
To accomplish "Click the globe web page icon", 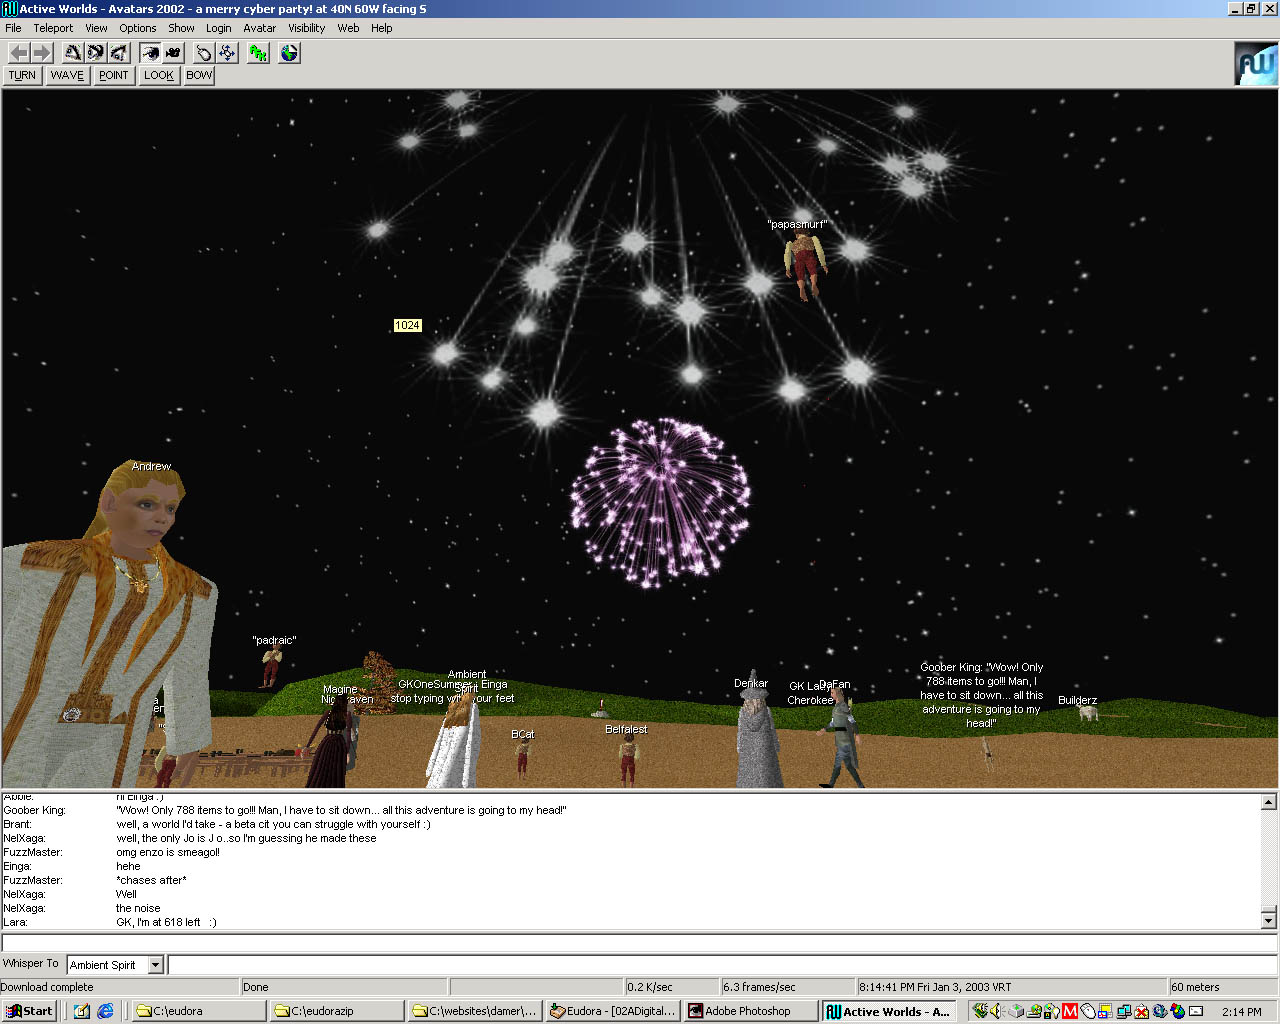I will click(289, 53).
